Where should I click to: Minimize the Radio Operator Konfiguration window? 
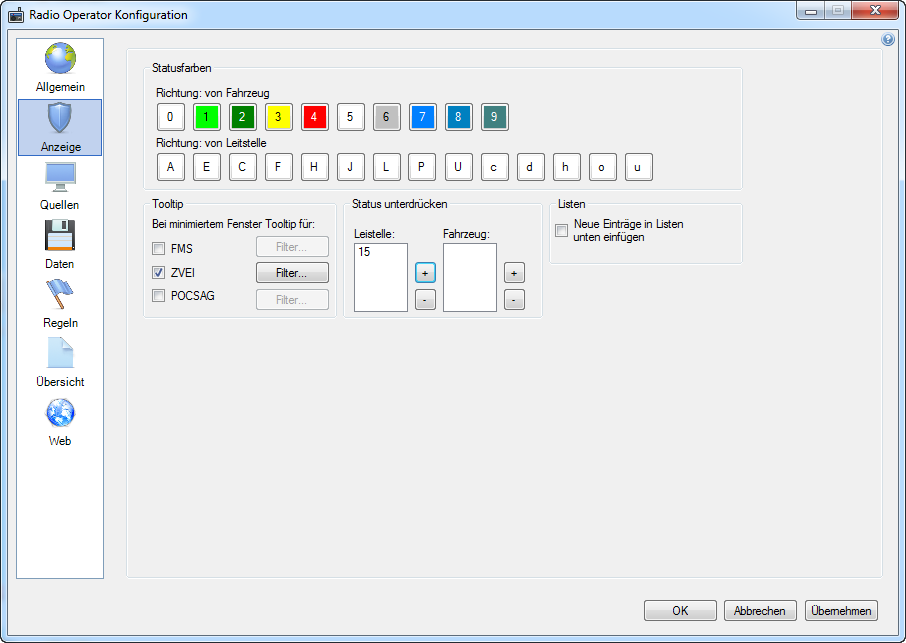click(x=811, y=10)
